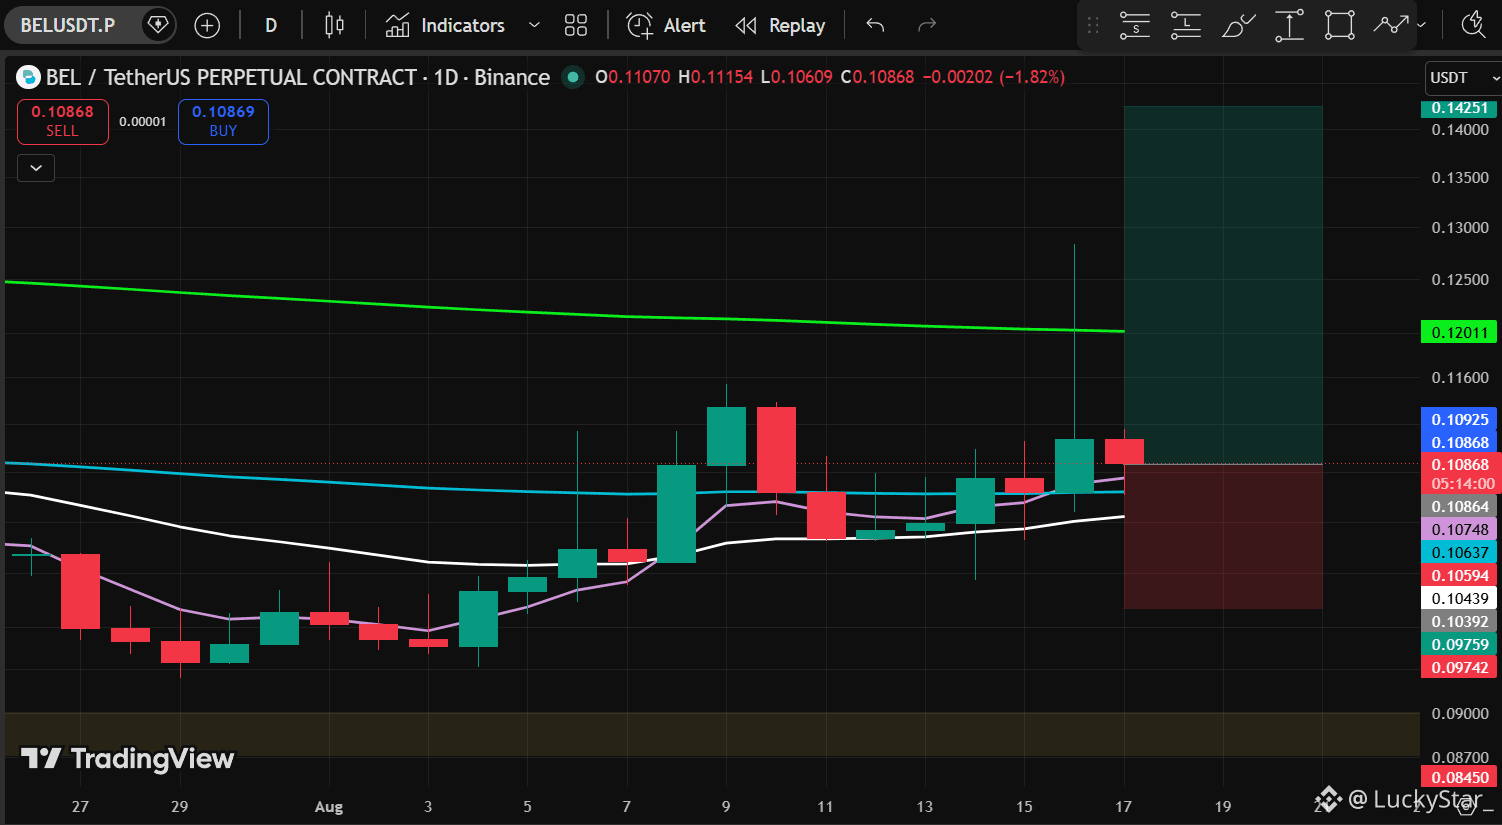Screen dimensions: 1502x825
Task: Start Bar Replay mode
Action: tap(780, 26)
